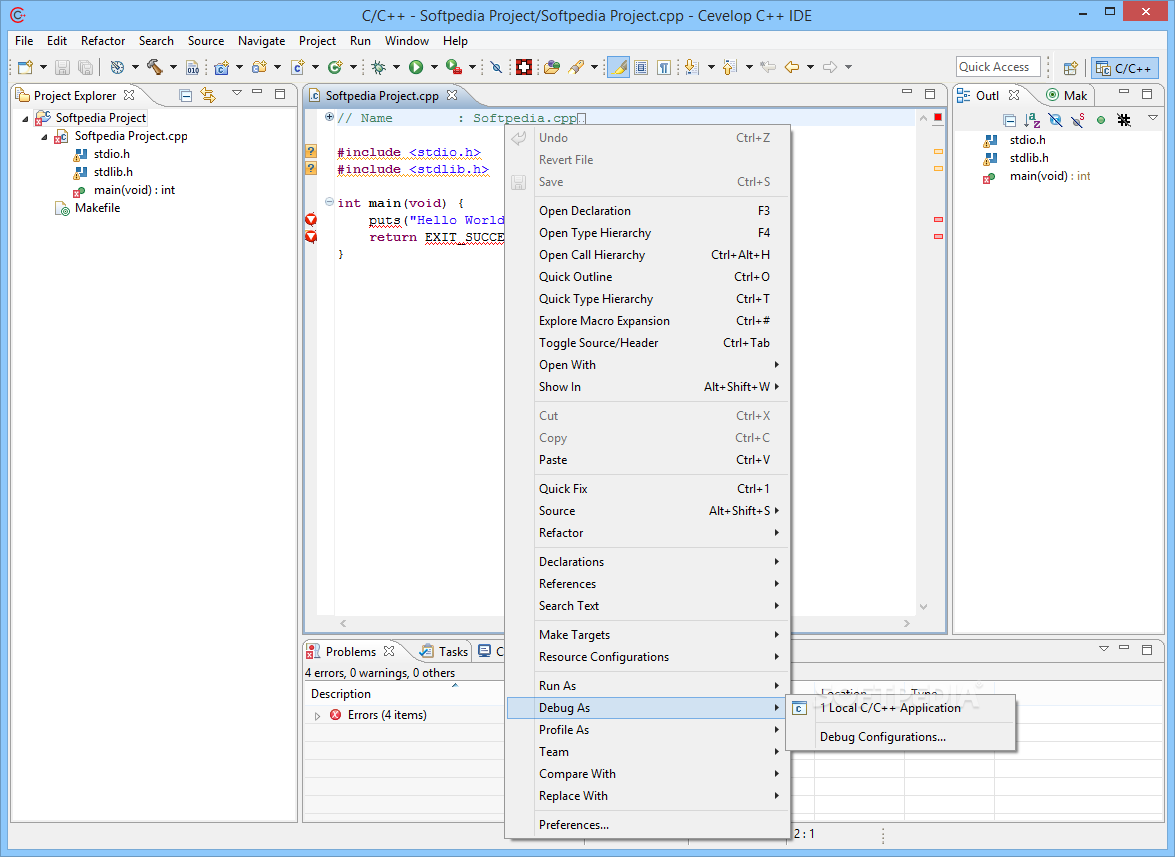Viewport: 1175px width, 857px height.
Task: Select Makefile in Project Explorer
Action: [97, 208]
